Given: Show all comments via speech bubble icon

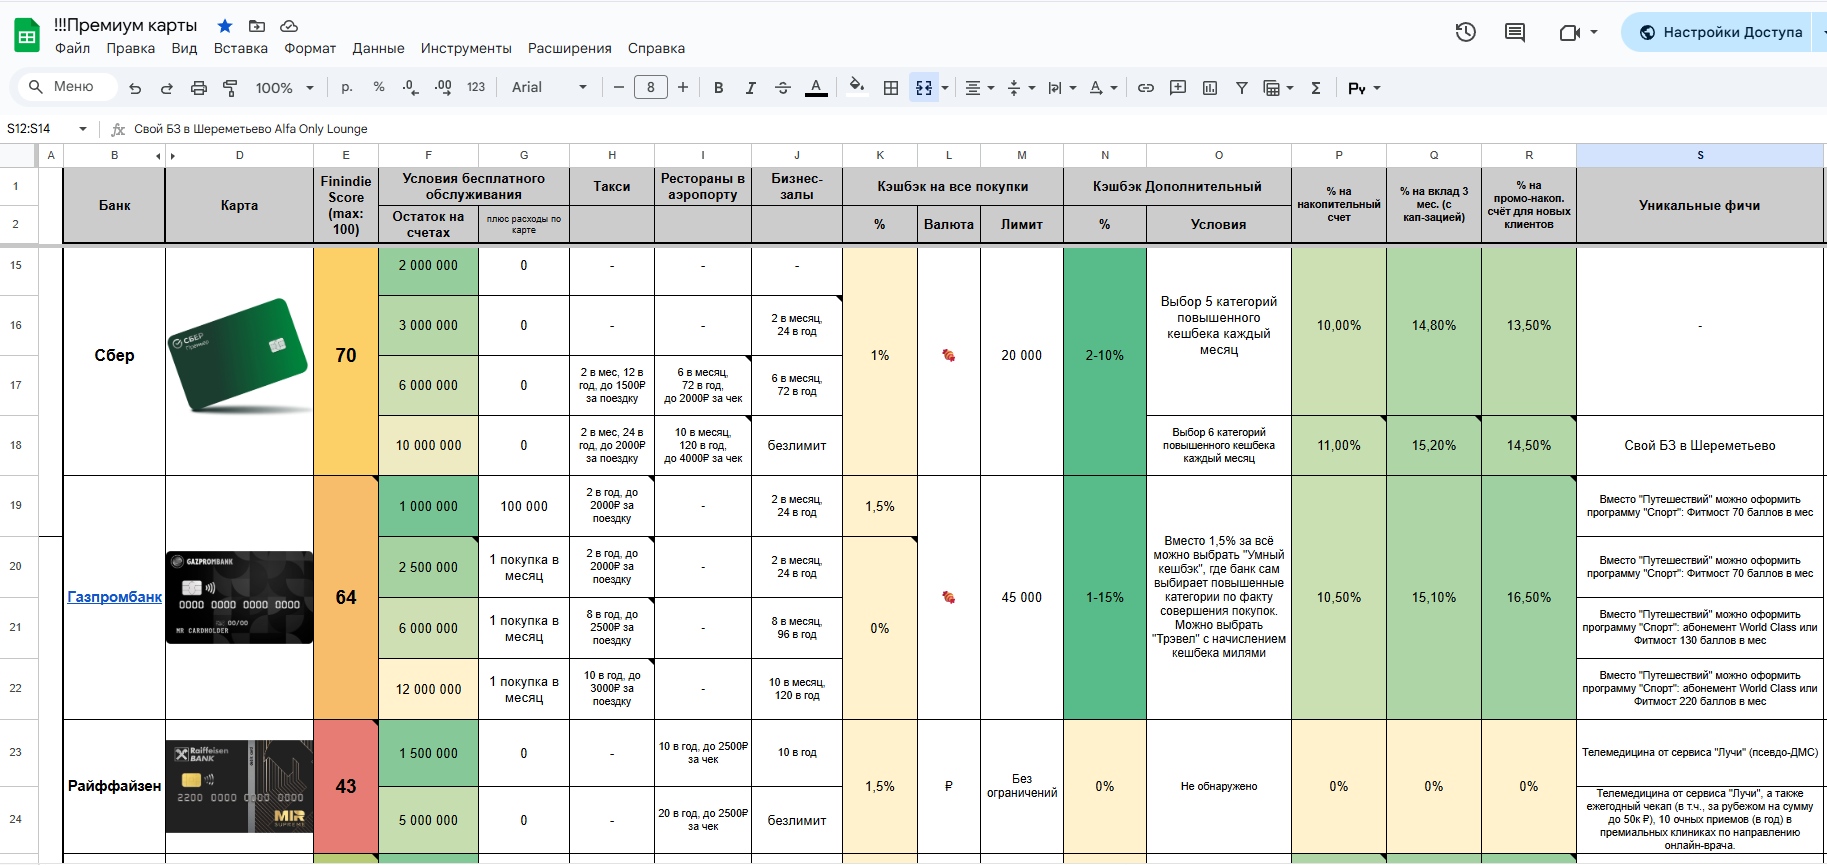Looking at the screenshot, I should [x=1515, y=32].
